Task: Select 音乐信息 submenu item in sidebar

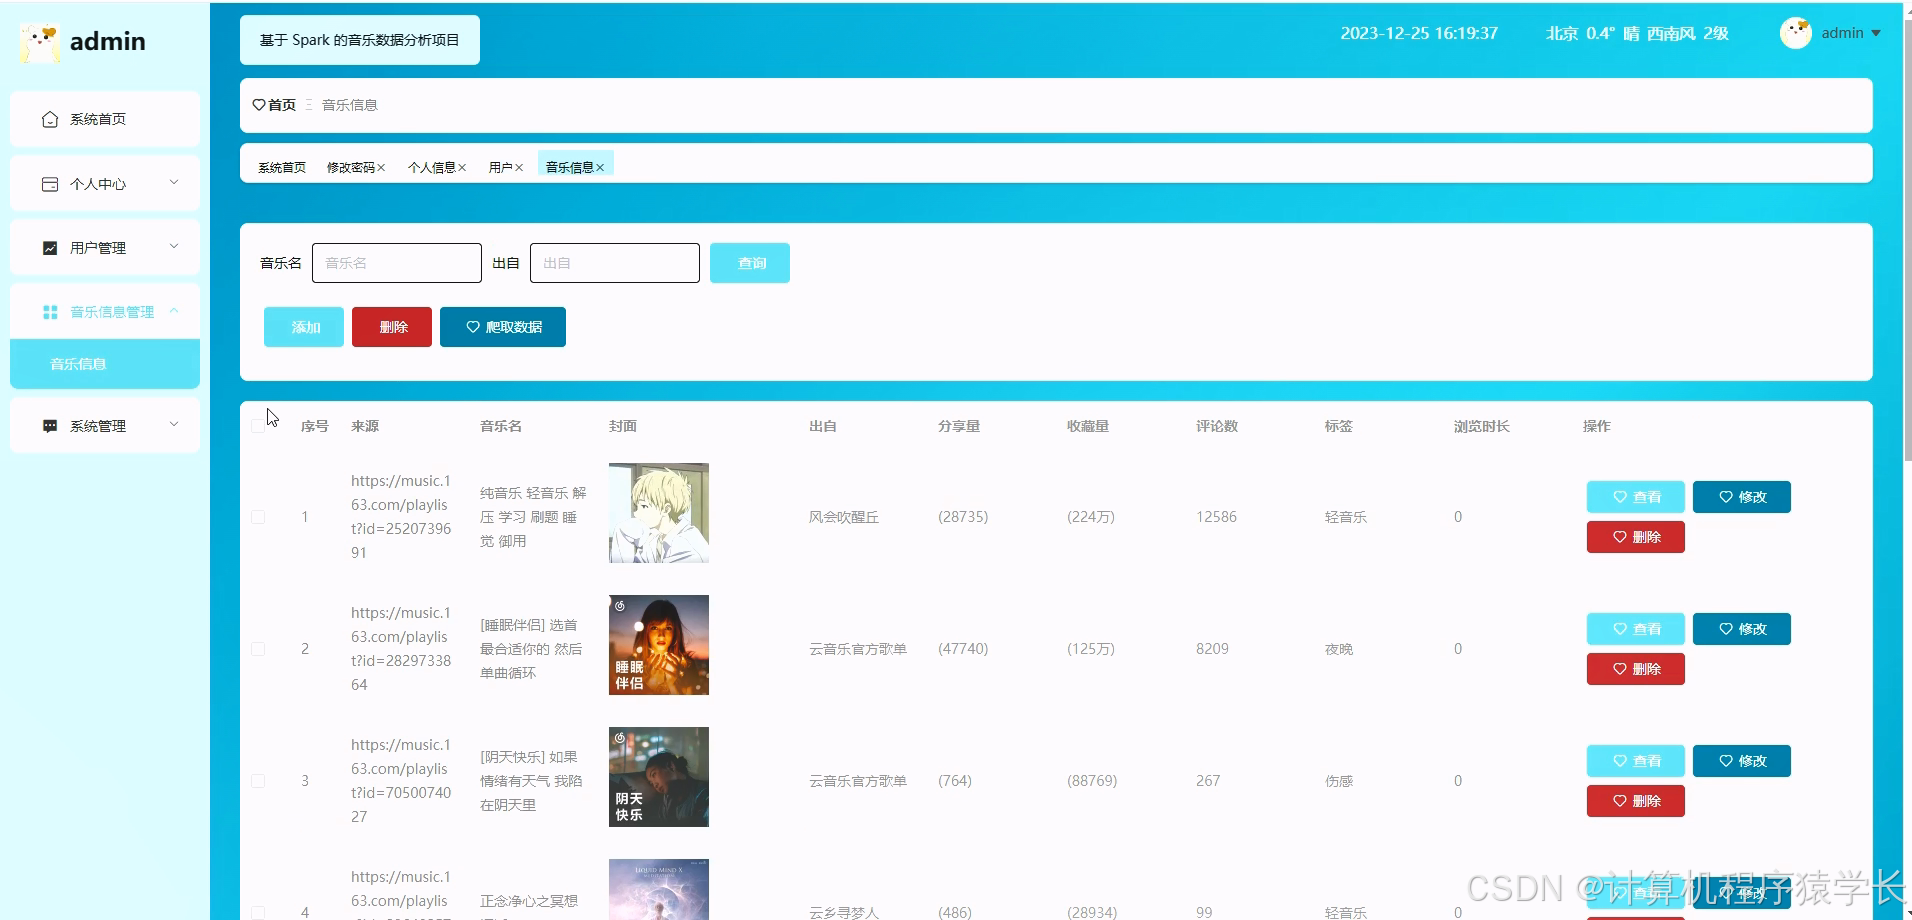Action: point(105,364)
